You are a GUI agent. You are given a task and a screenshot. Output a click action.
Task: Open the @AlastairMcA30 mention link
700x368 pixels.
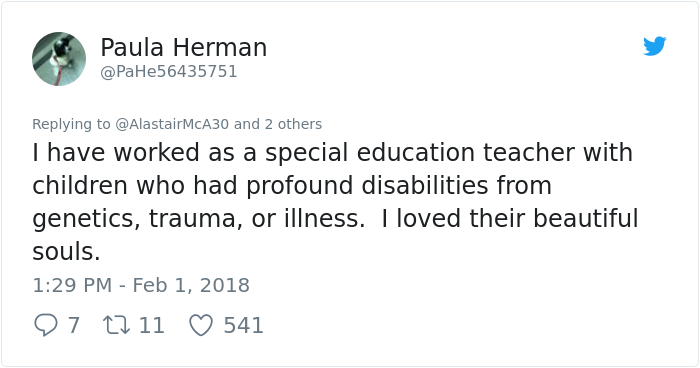click(x=172, y=124)
